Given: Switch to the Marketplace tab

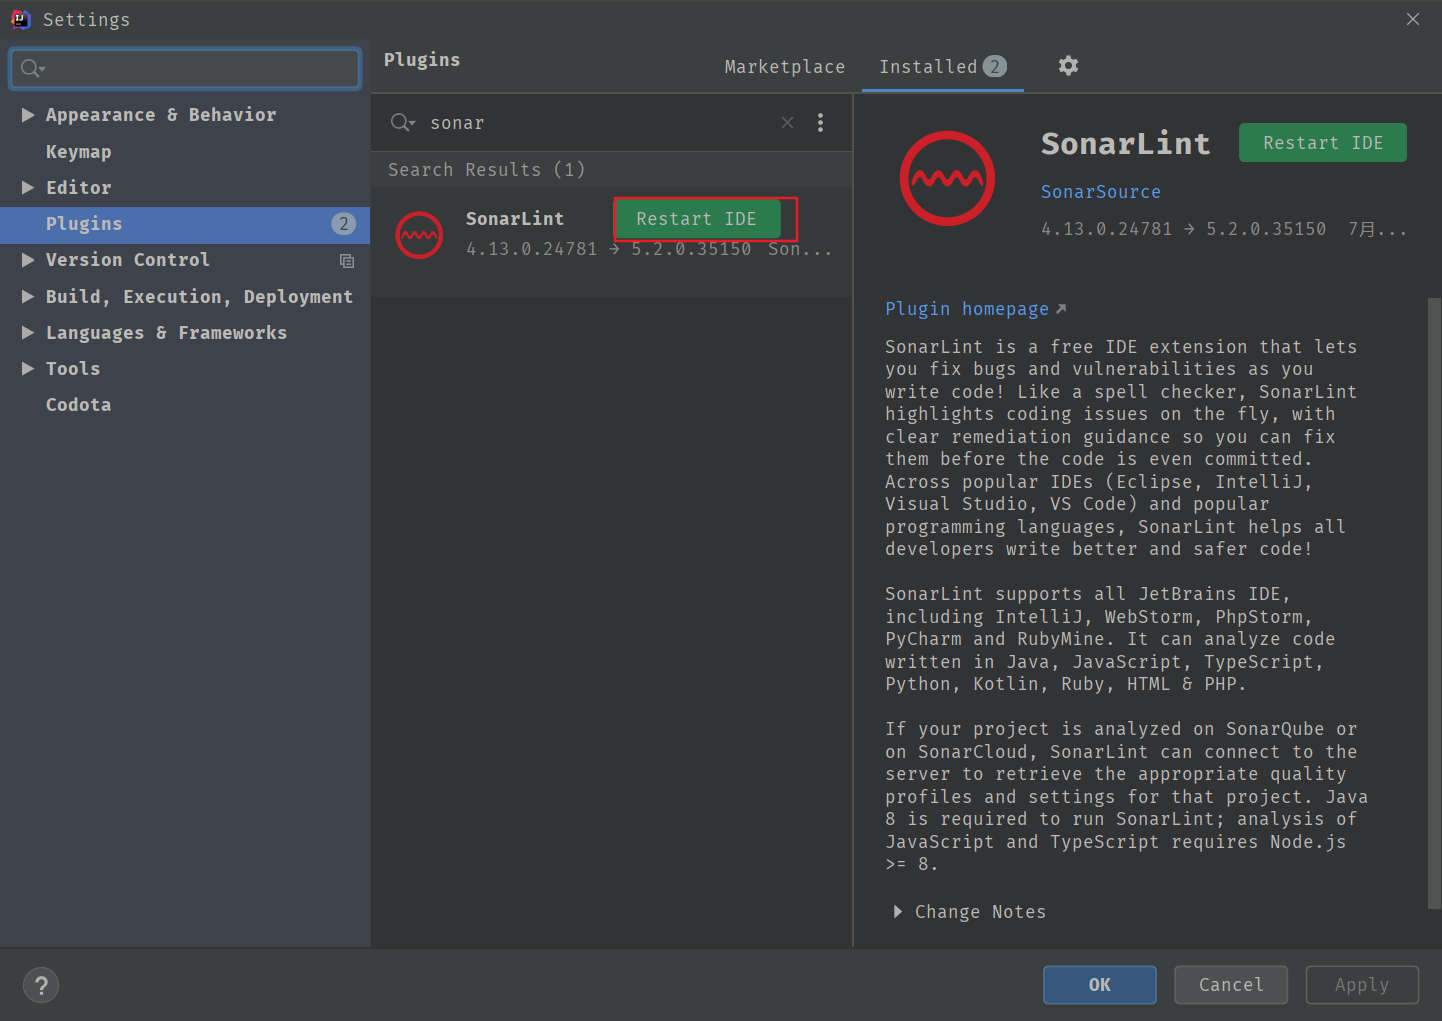Looking at the screenshot, I should pos(784,66).
